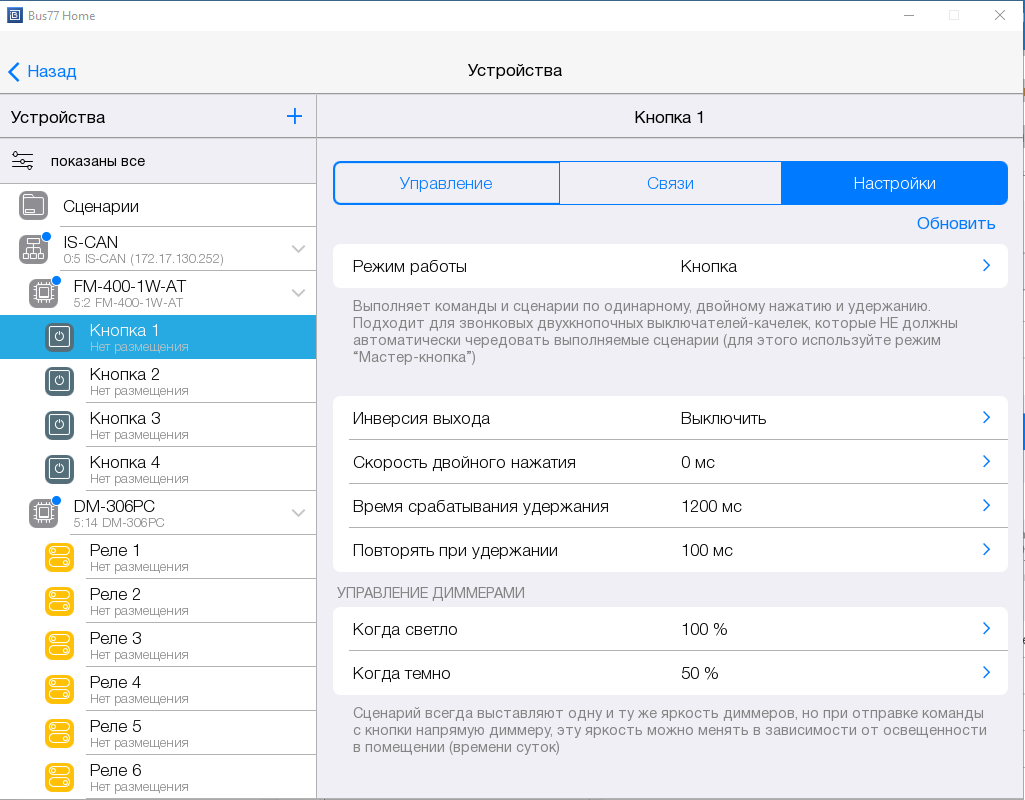Screen dimensions: 1025x800
Task: Go back using the Назад button
Action: tap(42, 71)
